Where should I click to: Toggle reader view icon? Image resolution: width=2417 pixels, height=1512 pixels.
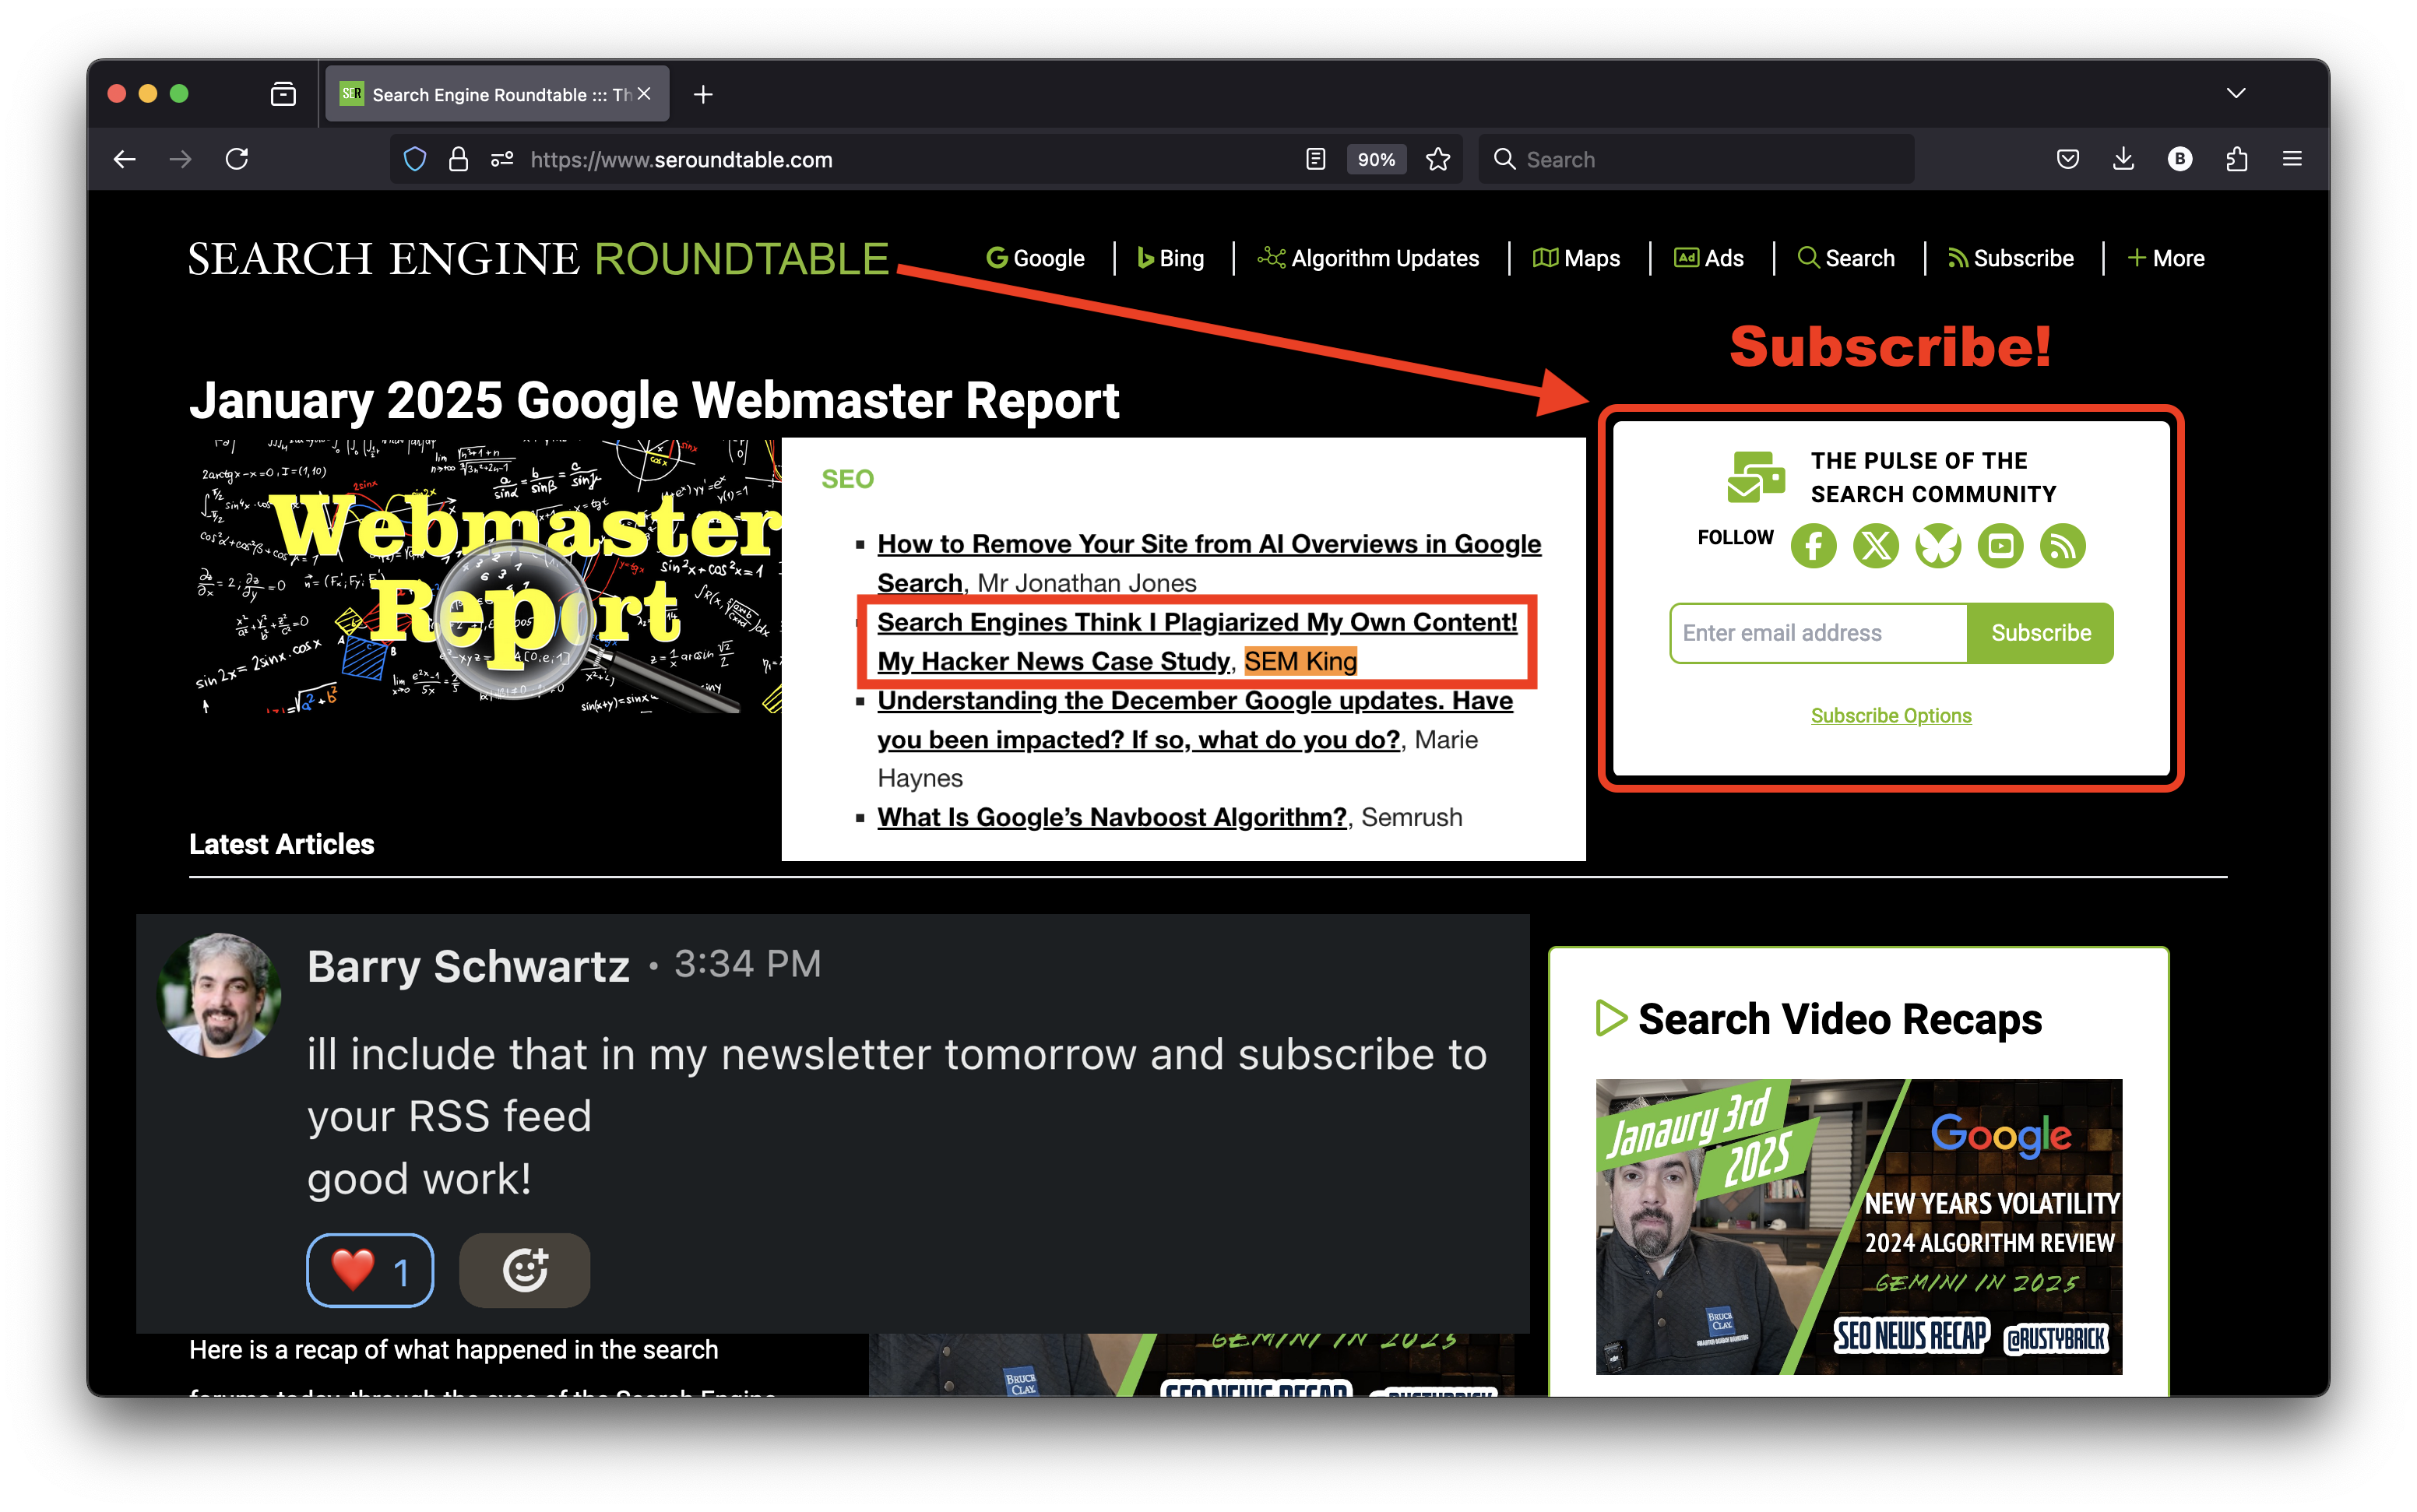tap(1316, 159)
